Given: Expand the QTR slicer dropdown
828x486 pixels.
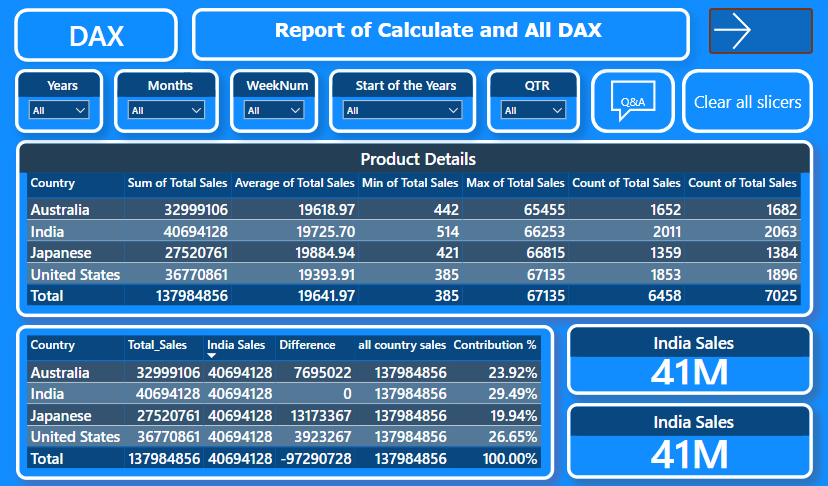Looking at the screenshot, I should [533, 110].
